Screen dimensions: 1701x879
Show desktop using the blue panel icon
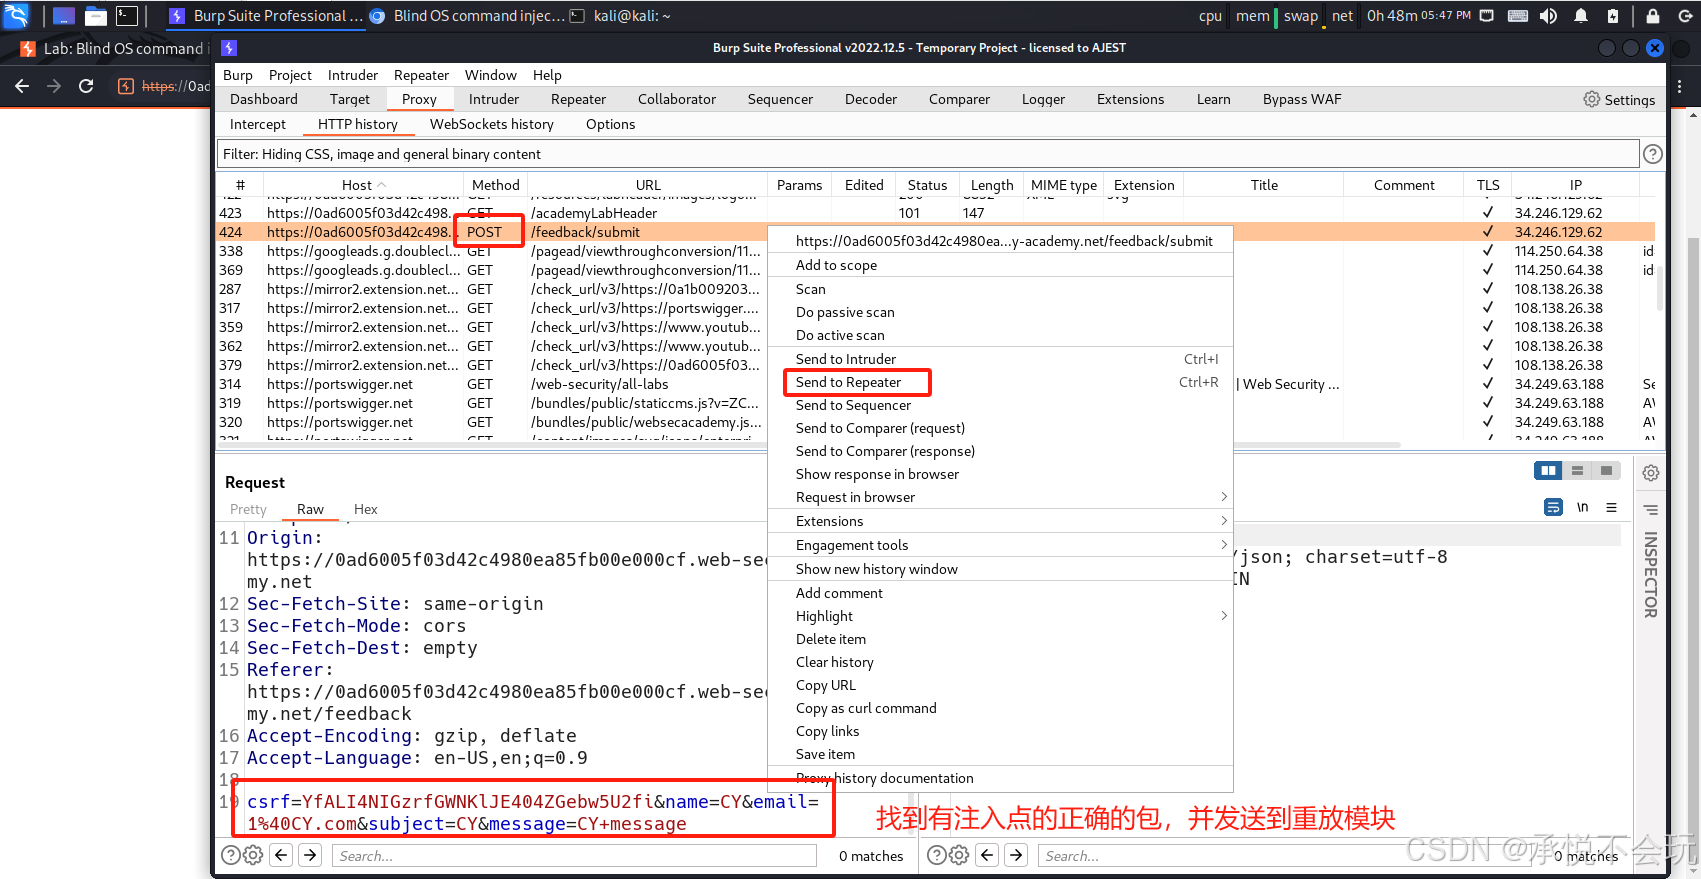(x=64, y=16)
